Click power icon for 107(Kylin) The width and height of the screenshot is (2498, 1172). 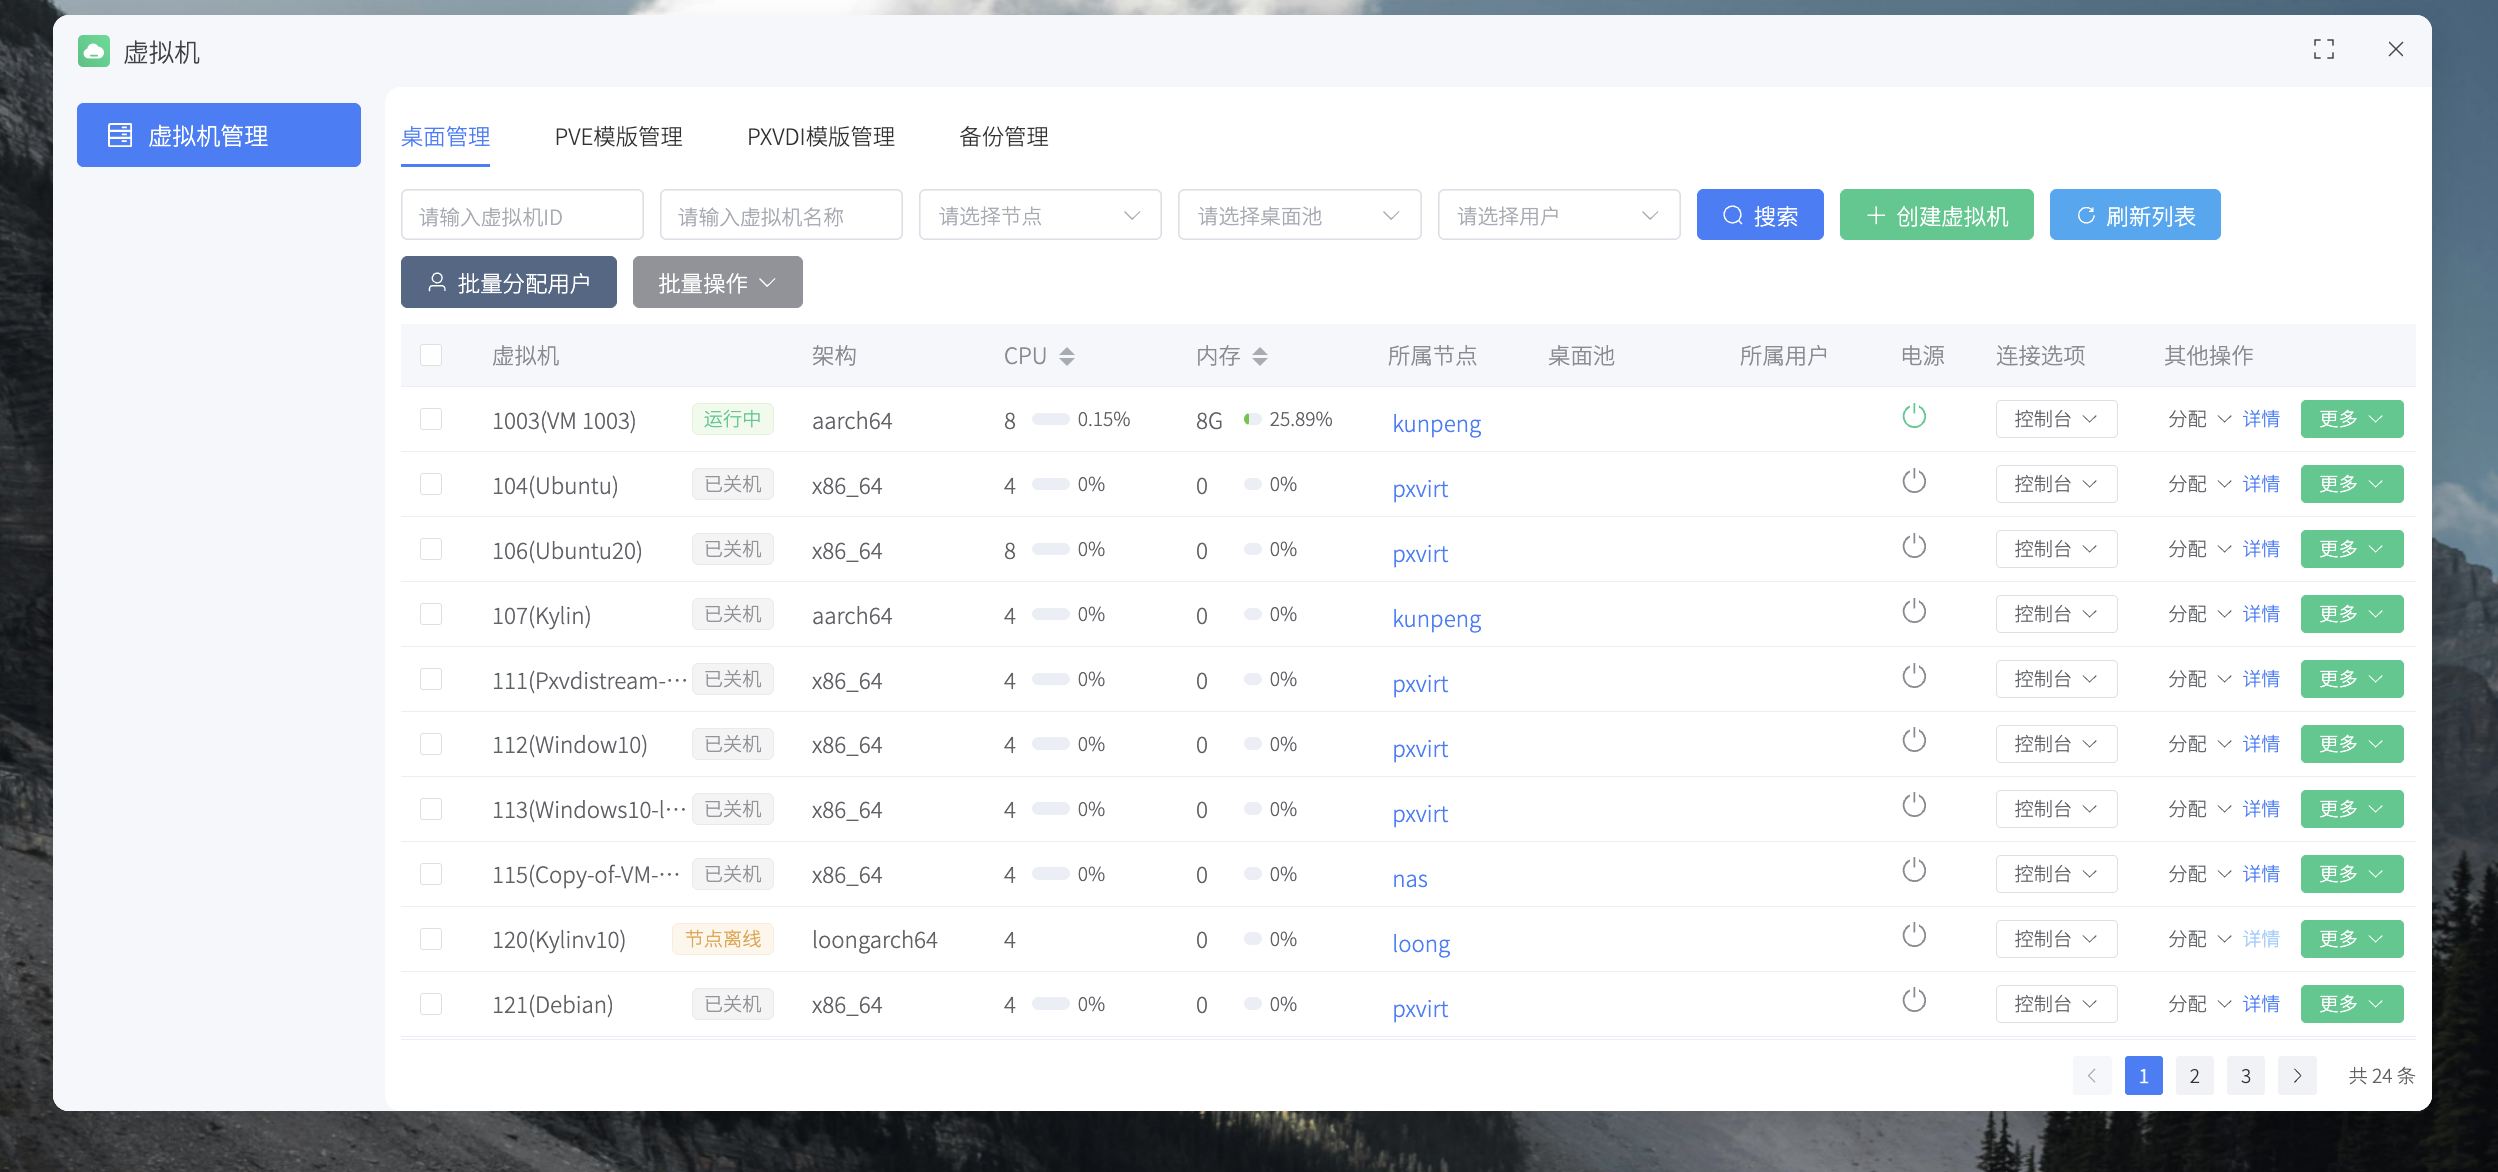[1914, 611]
